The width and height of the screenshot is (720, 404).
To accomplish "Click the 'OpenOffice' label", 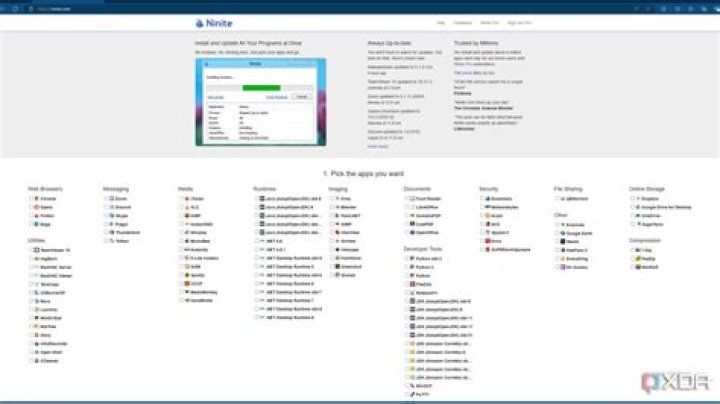I will click(x=427, y=233).
